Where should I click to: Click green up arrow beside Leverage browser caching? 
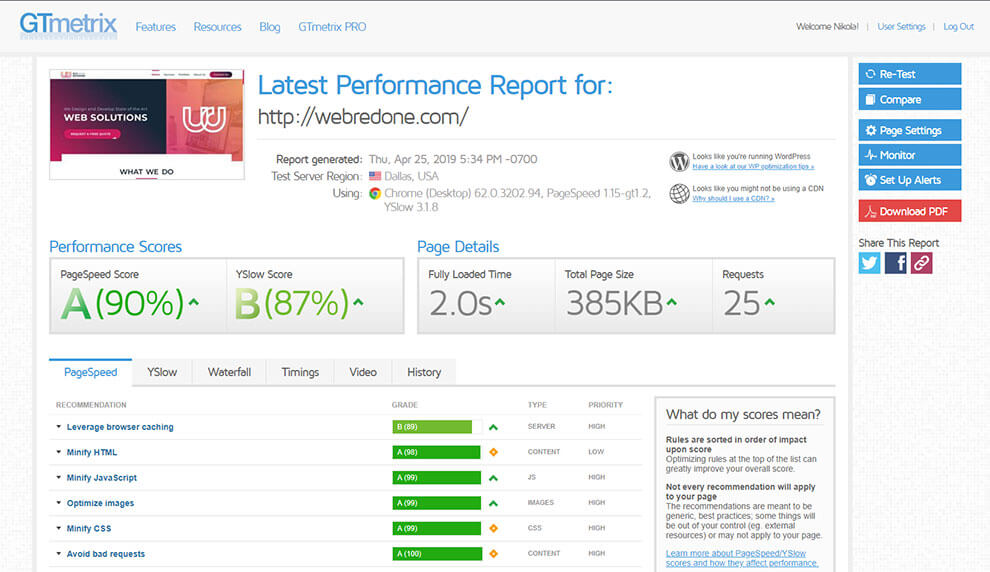point(493,427)
